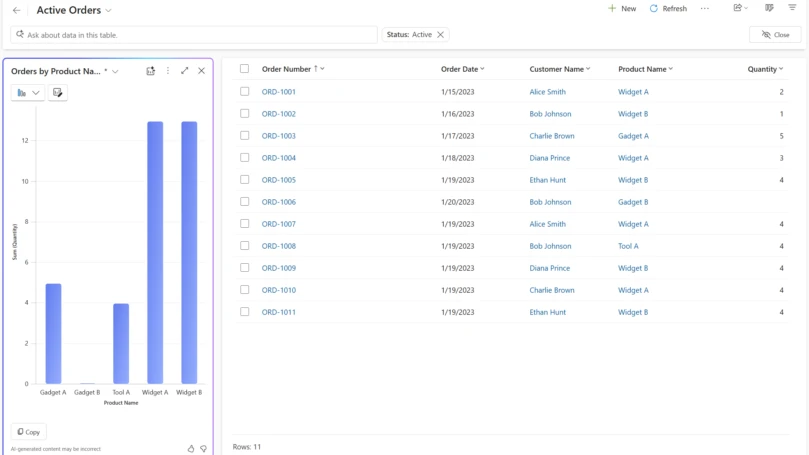Open the filter icon at top right

[792, 8]
